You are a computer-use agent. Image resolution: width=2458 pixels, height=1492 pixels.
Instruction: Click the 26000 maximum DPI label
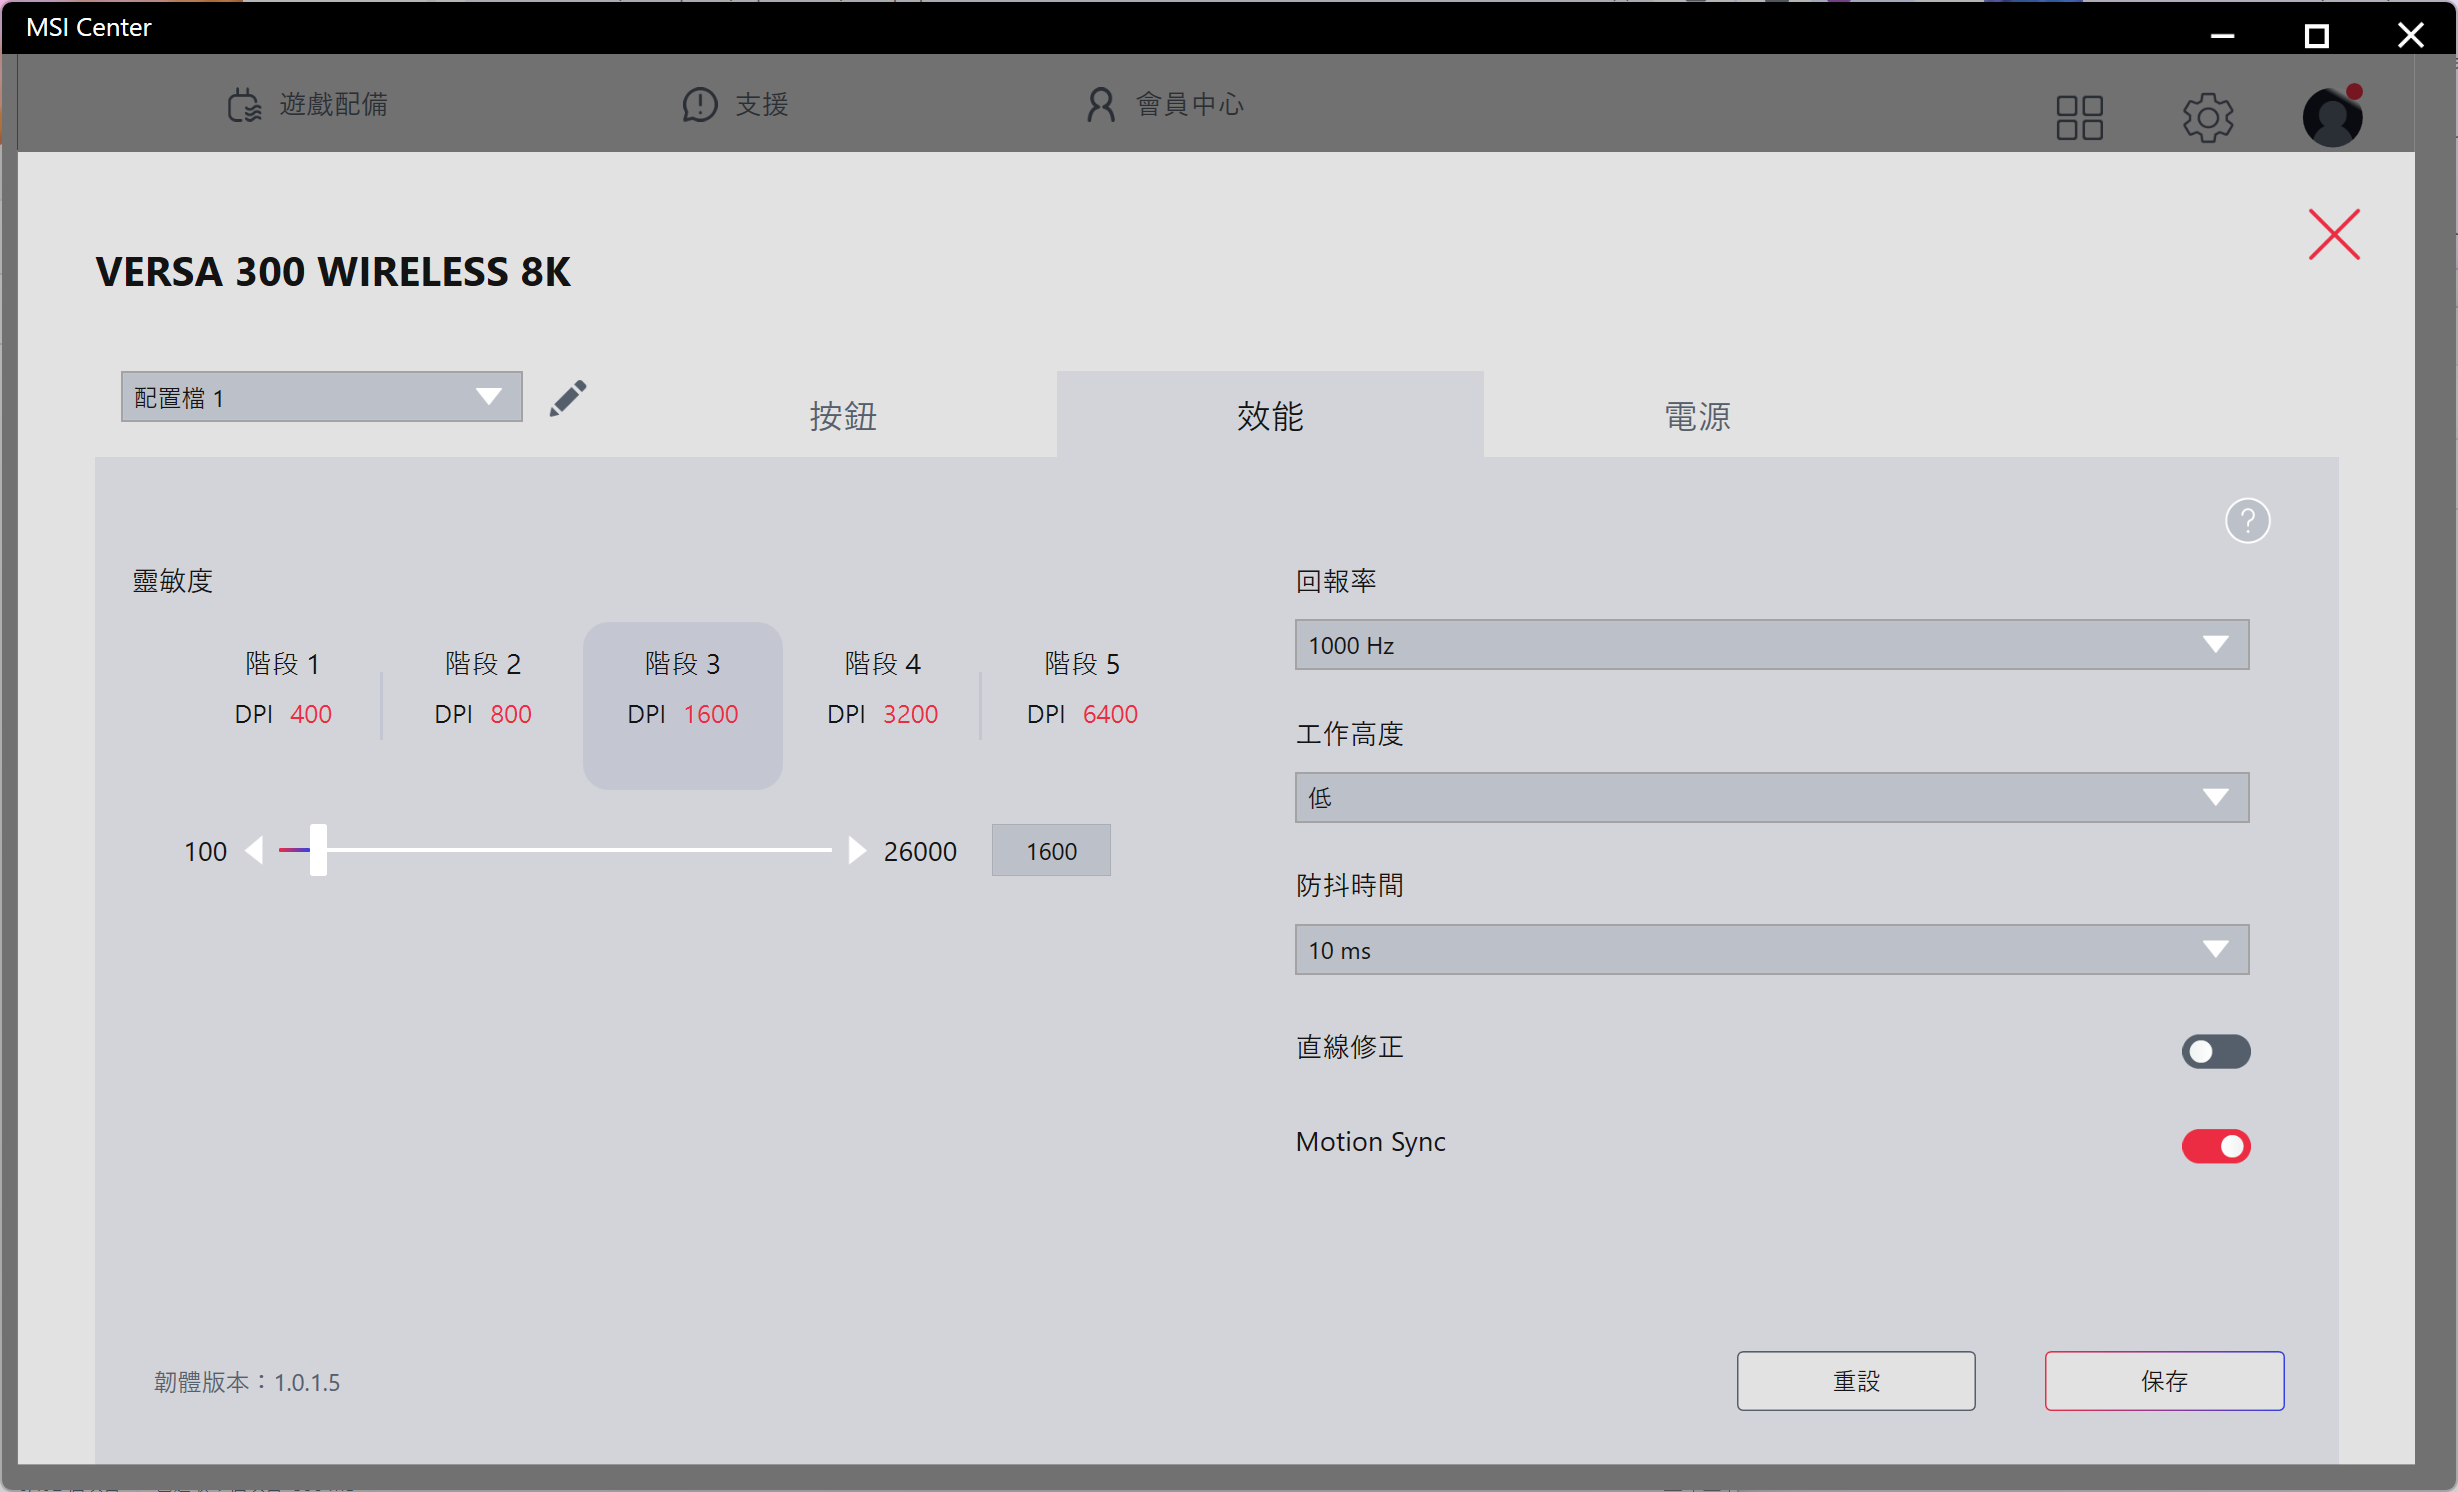[920, 851]
